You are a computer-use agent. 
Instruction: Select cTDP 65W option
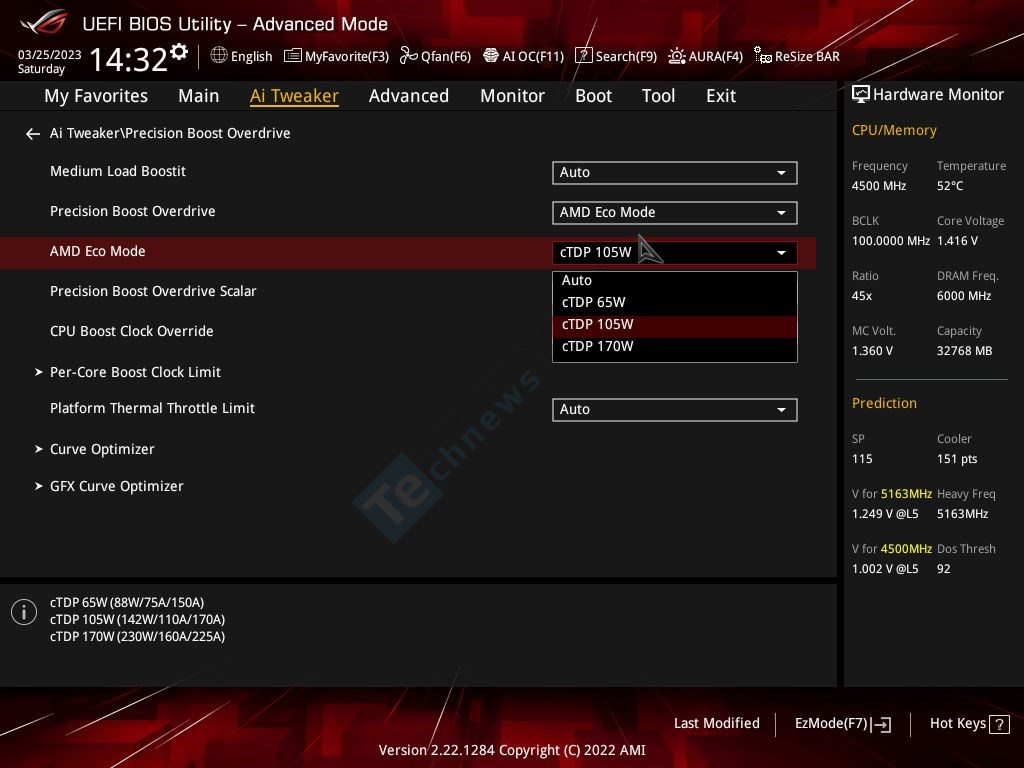(x=675, y=302)
